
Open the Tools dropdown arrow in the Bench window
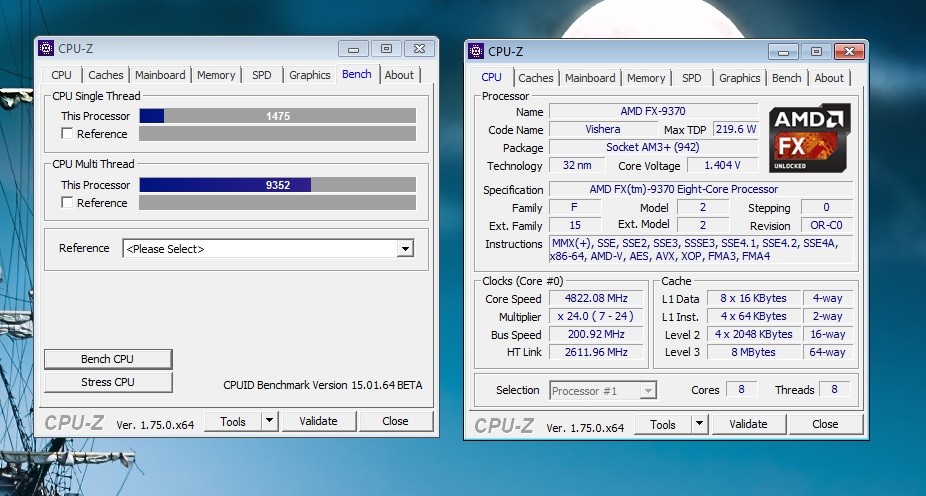269,421
